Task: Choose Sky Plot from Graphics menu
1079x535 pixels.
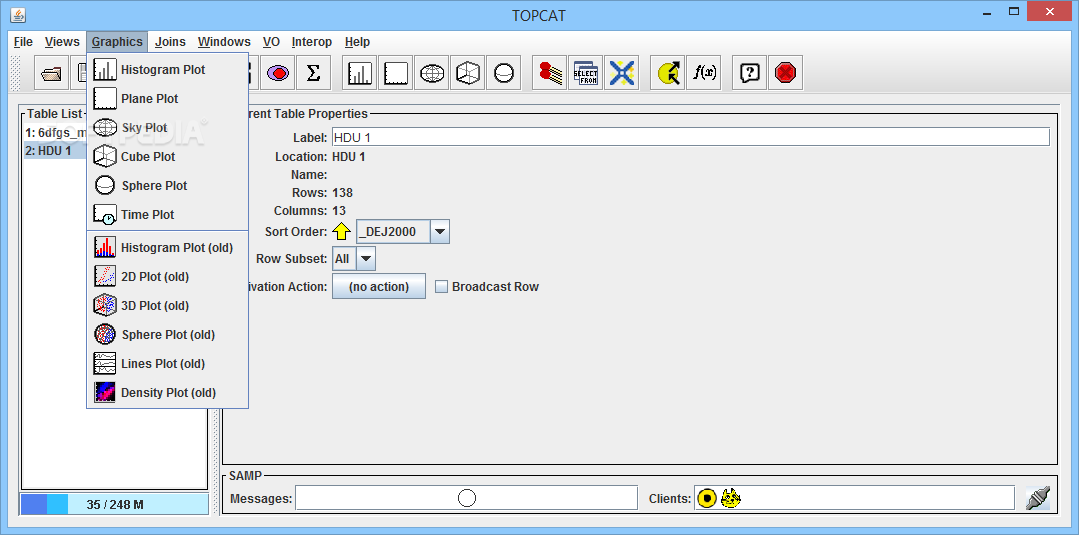Action: (167, 127)
